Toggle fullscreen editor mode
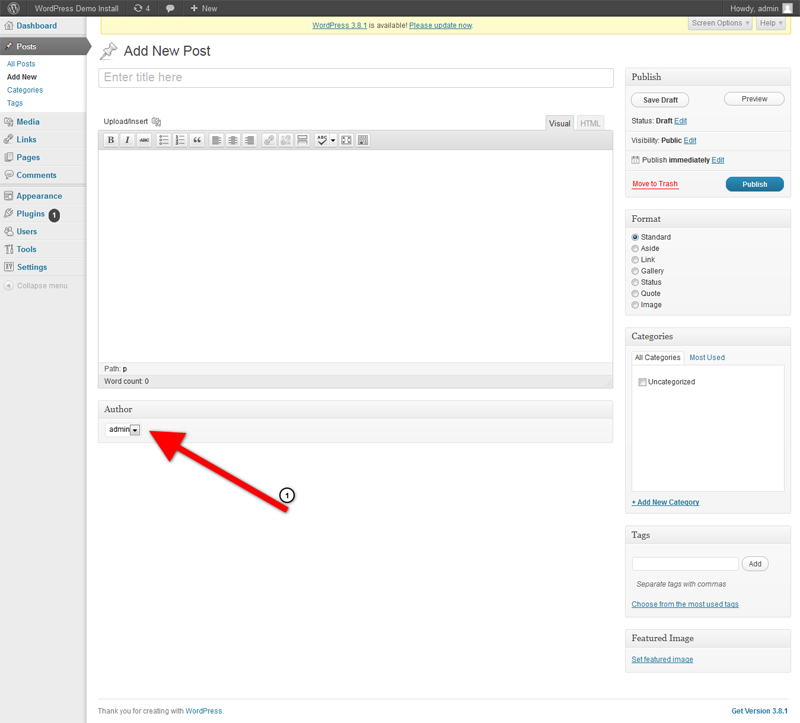 (346, 140)
